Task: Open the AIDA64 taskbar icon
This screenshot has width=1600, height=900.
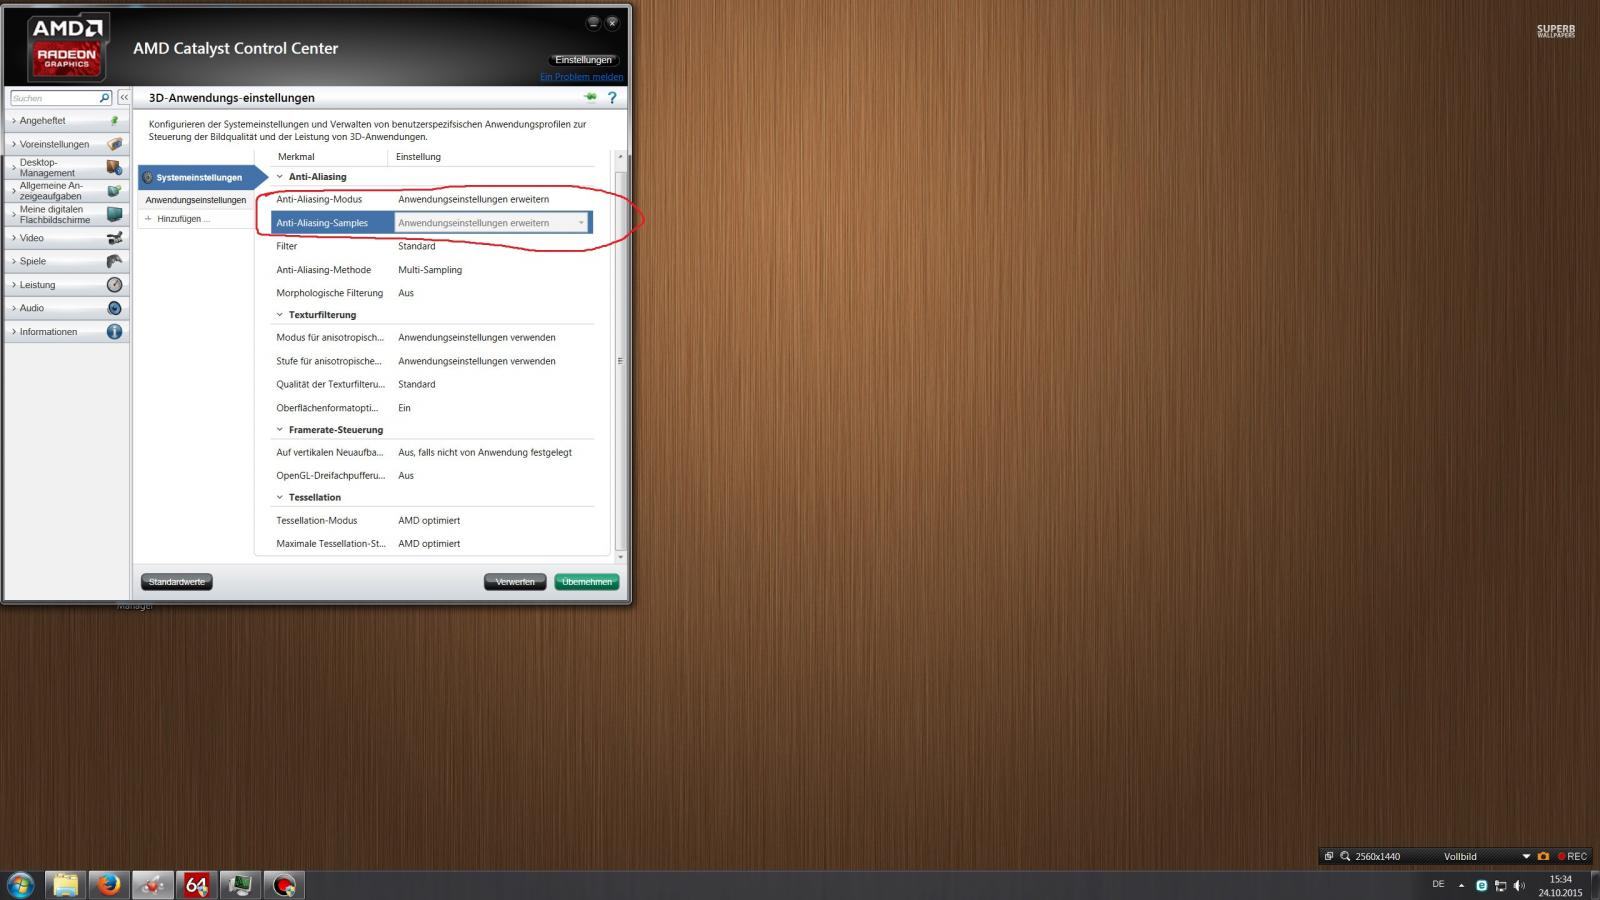Action: 196,885
